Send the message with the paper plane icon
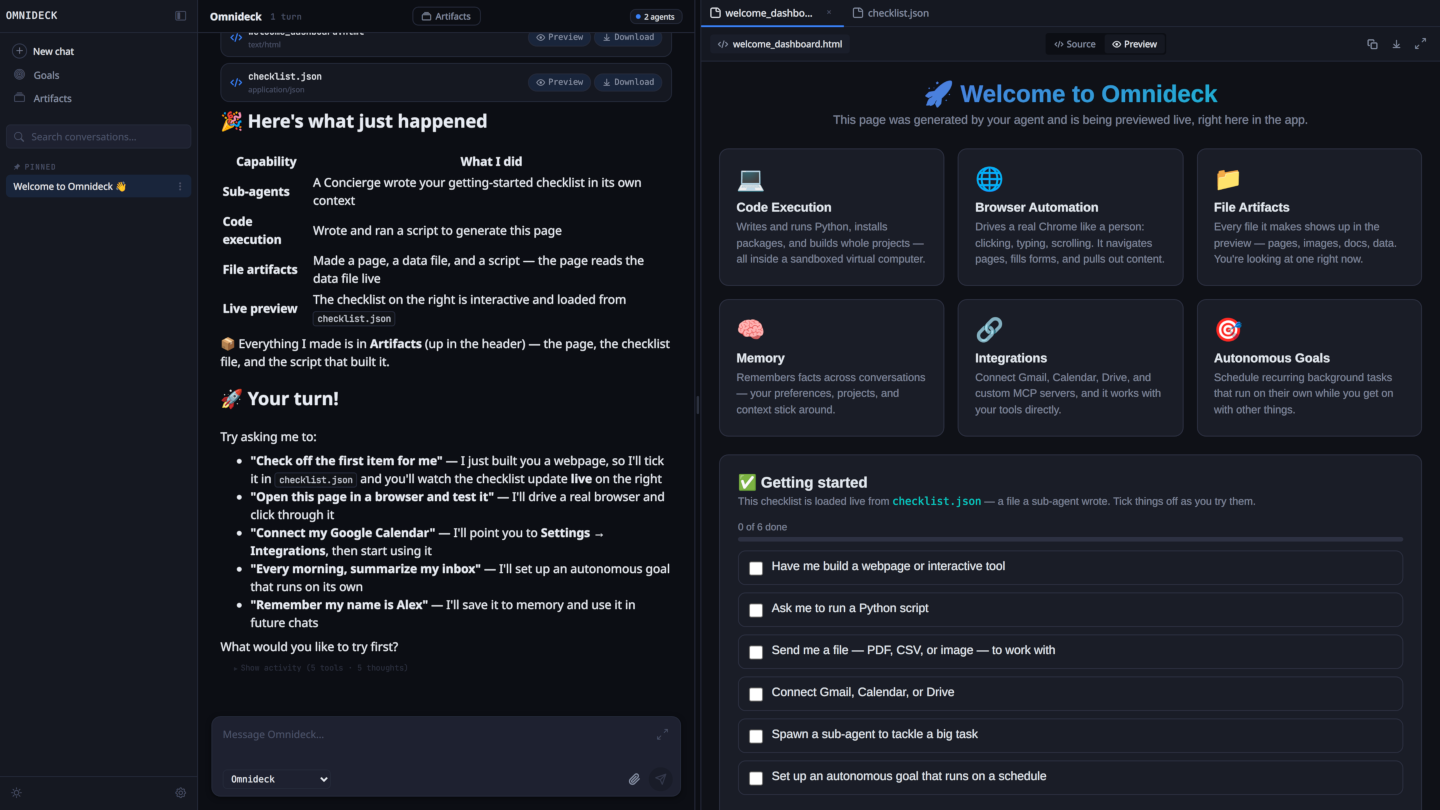 [660, 779]
